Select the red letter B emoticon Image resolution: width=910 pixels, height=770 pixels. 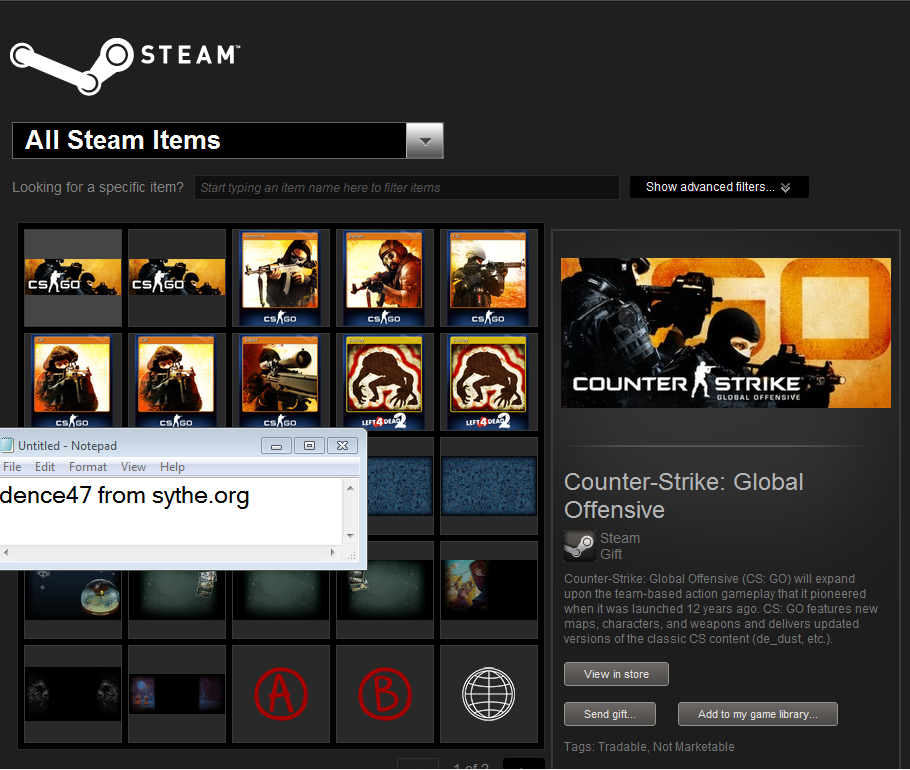tap(385, 693)
